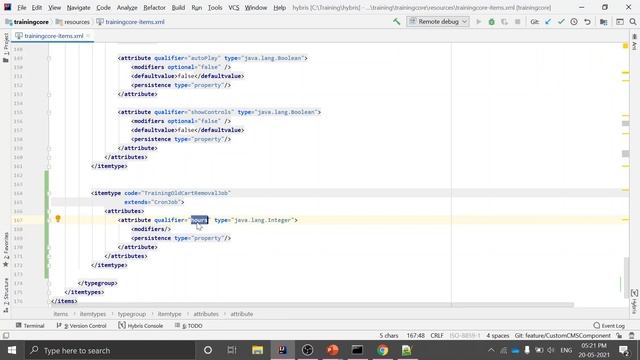The image size is (640, 360).
Task: Click the tool window quick access icon bottom-left
Action: tap(6, 336)
